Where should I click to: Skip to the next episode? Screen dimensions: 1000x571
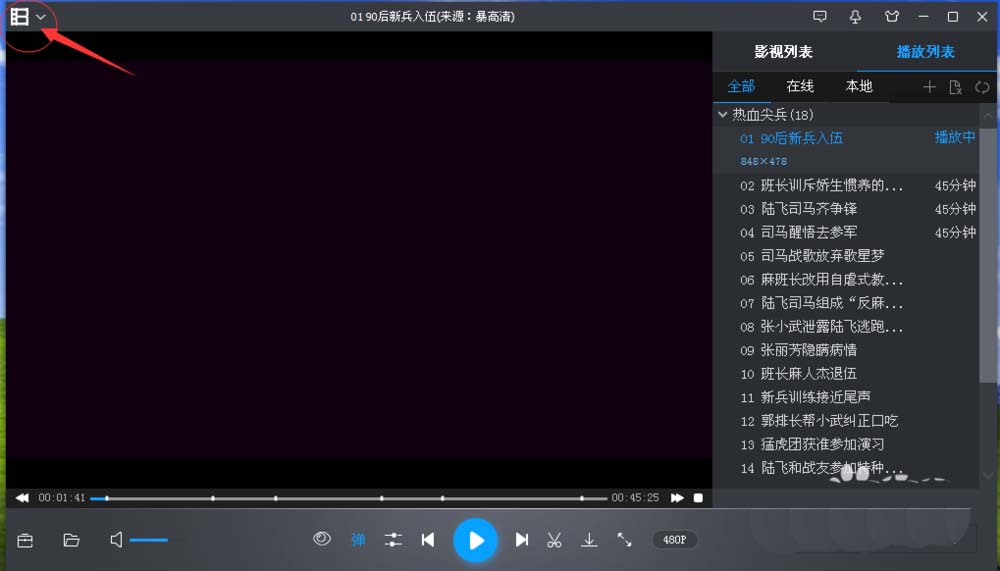(522, 540)
